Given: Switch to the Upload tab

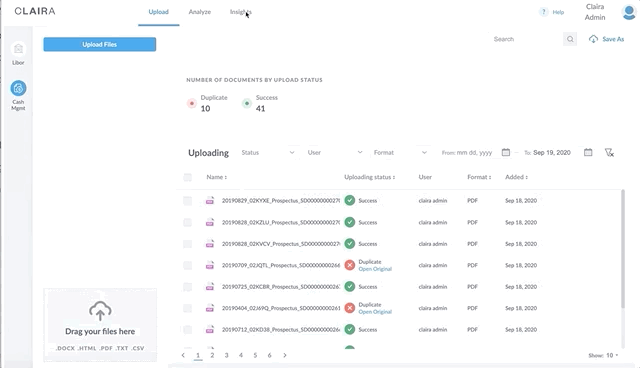Looking at the screenshot, I should [x=158, y=12].
